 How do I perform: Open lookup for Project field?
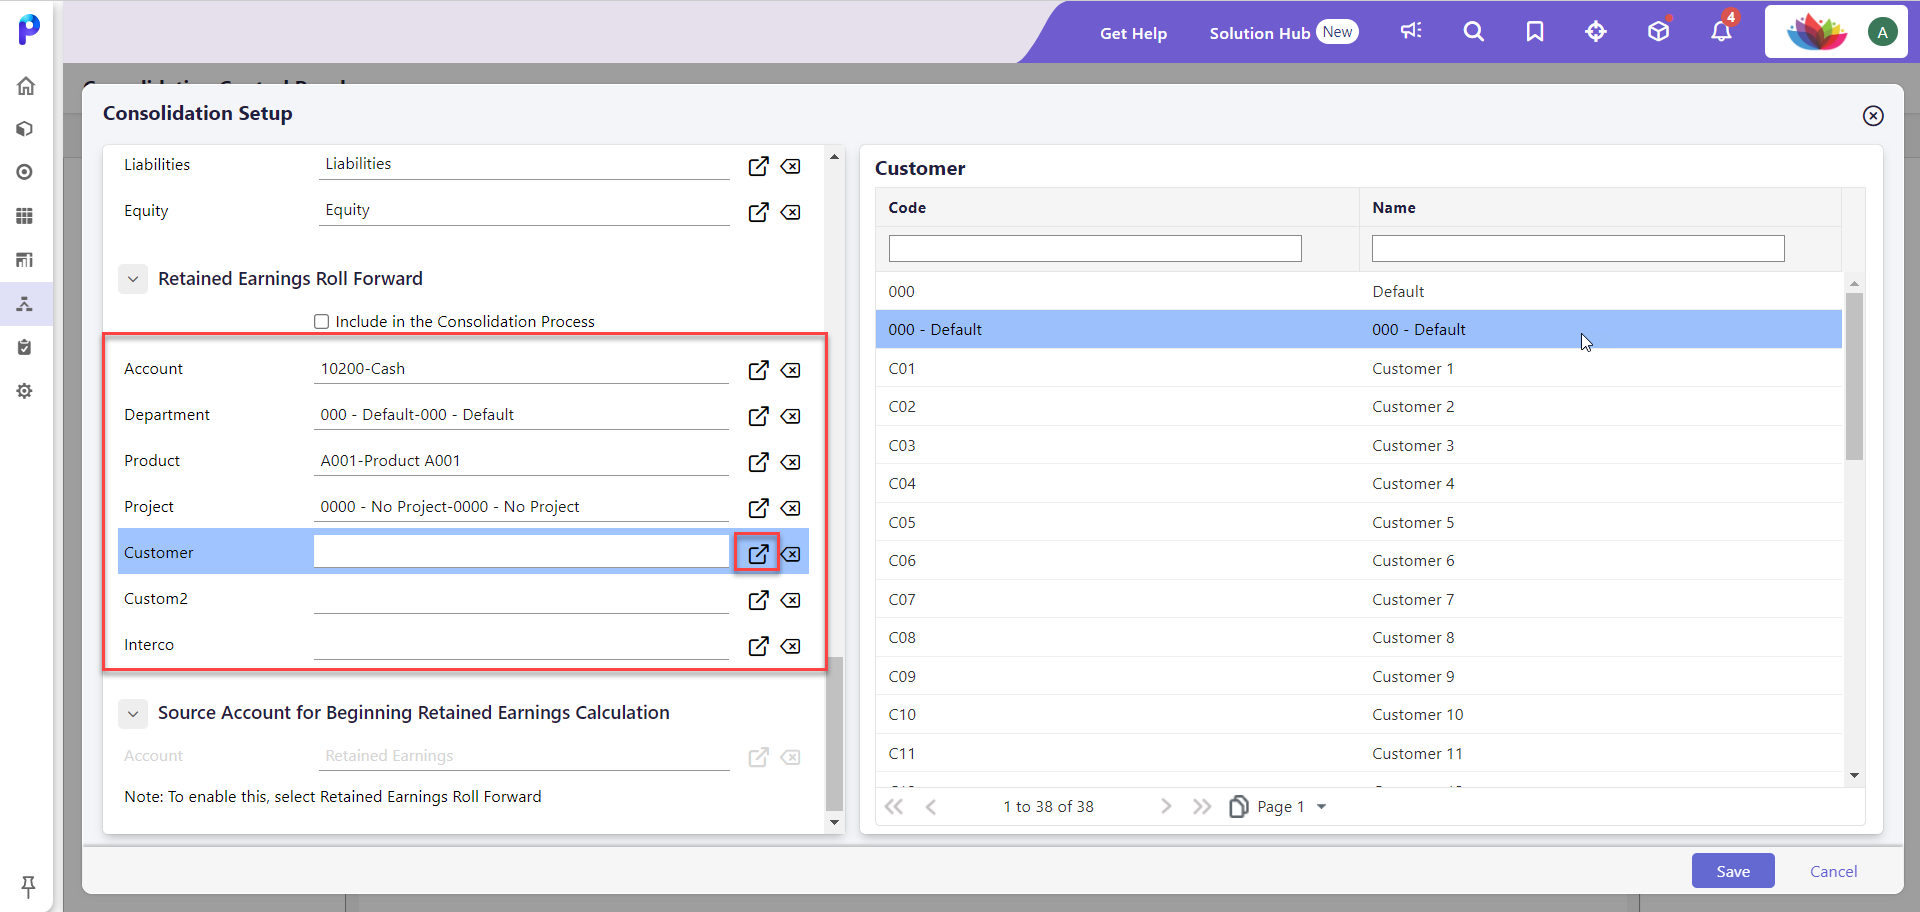(x=759, y=508)
